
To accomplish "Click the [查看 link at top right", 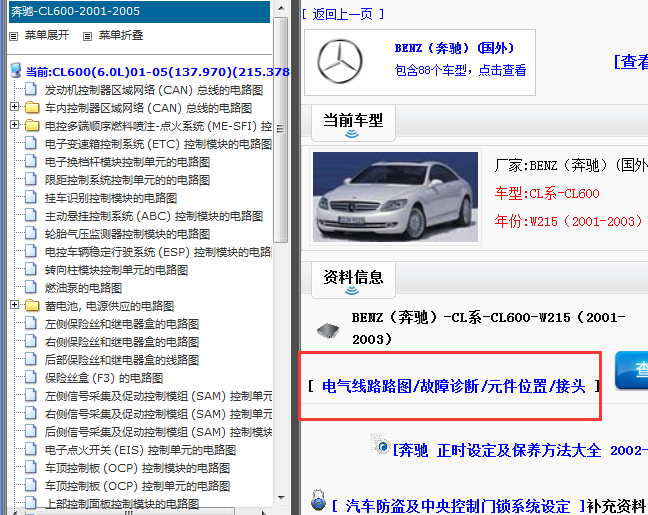I will pyautogui.click(x=631, y=62).
